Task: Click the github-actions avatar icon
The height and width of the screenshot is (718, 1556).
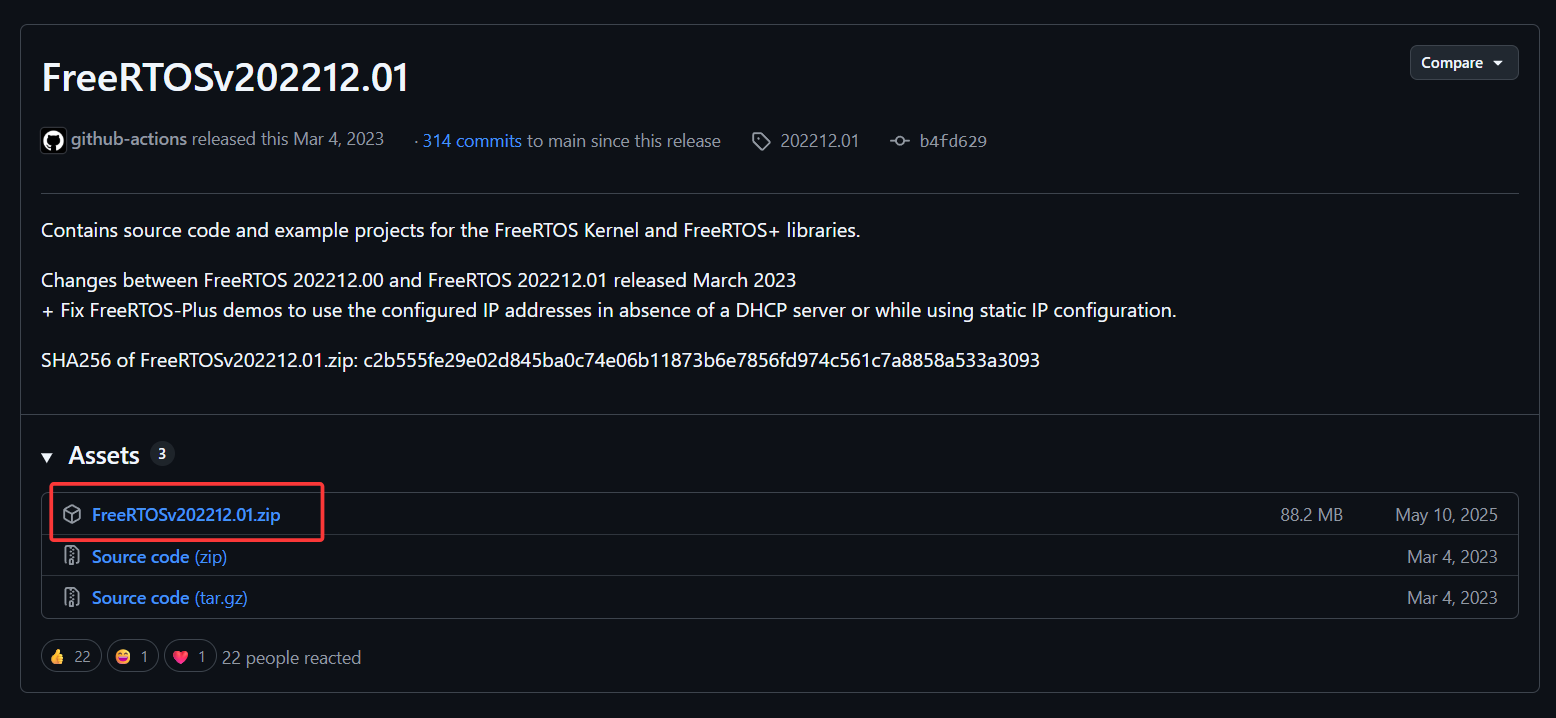Action: click(53, 140)
